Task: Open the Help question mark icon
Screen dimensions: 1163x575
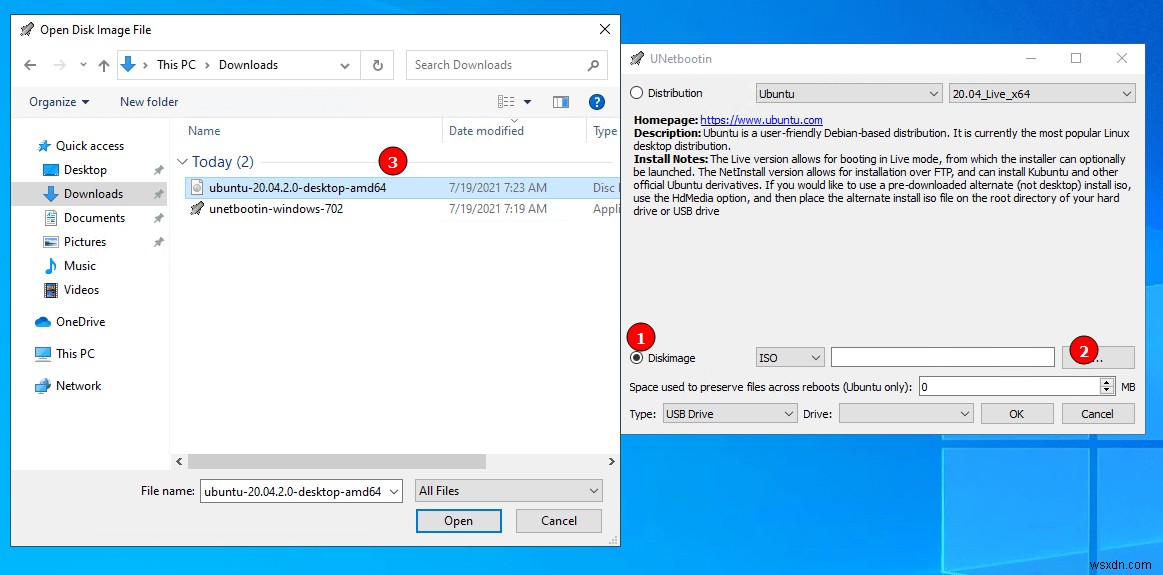Action: pos(596,102)
